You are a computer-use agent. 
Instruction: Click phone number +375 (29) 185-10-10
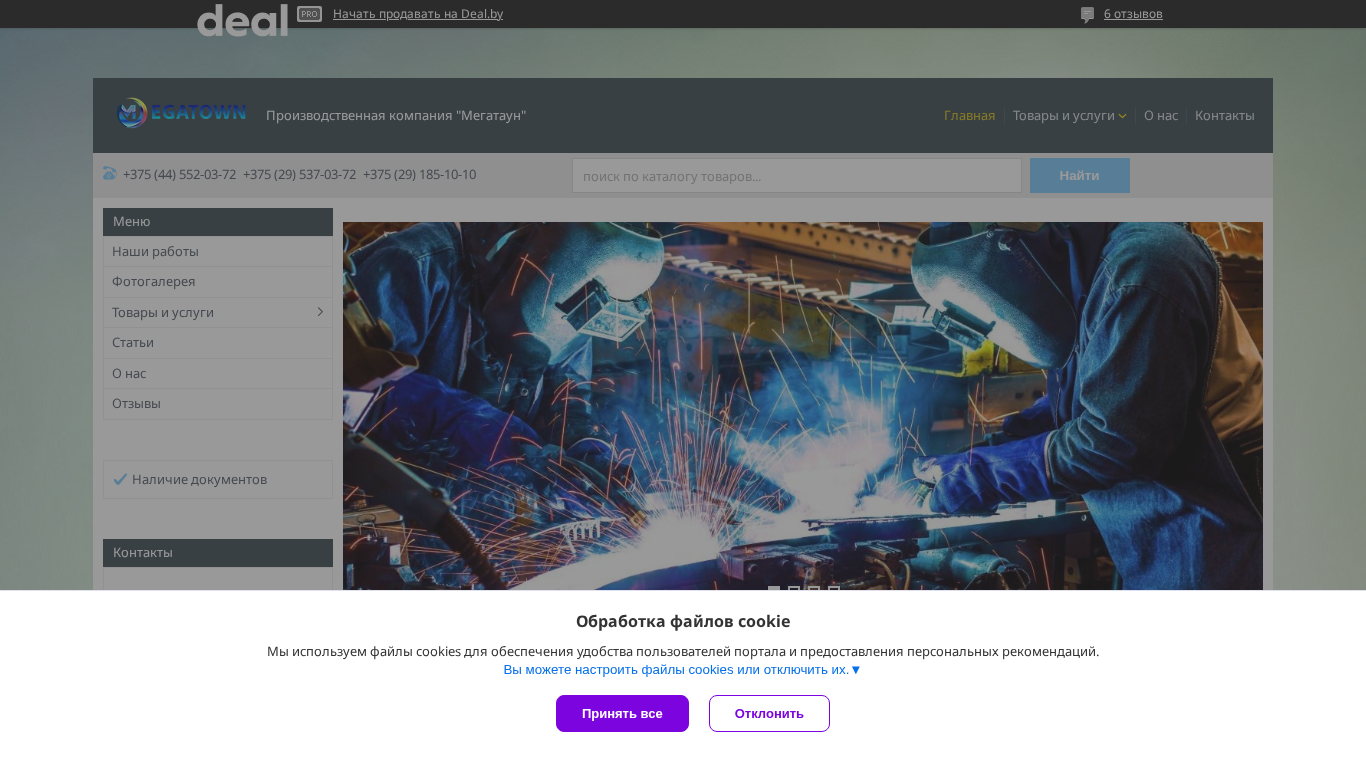tap(419, 174)
